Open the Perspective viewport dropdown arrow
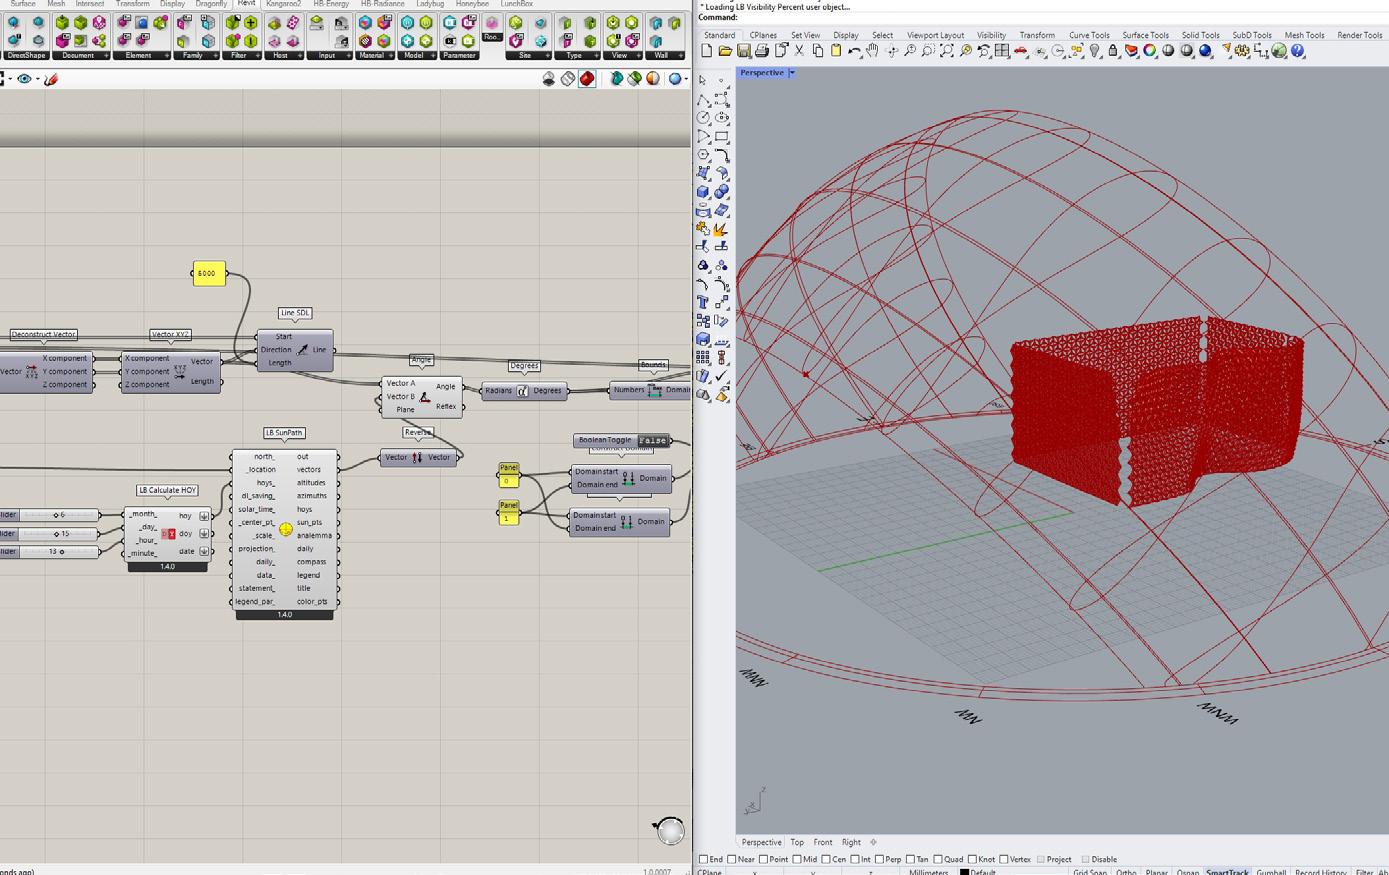1389x875 pixels. pyautogui.click(x=792, y=73)
